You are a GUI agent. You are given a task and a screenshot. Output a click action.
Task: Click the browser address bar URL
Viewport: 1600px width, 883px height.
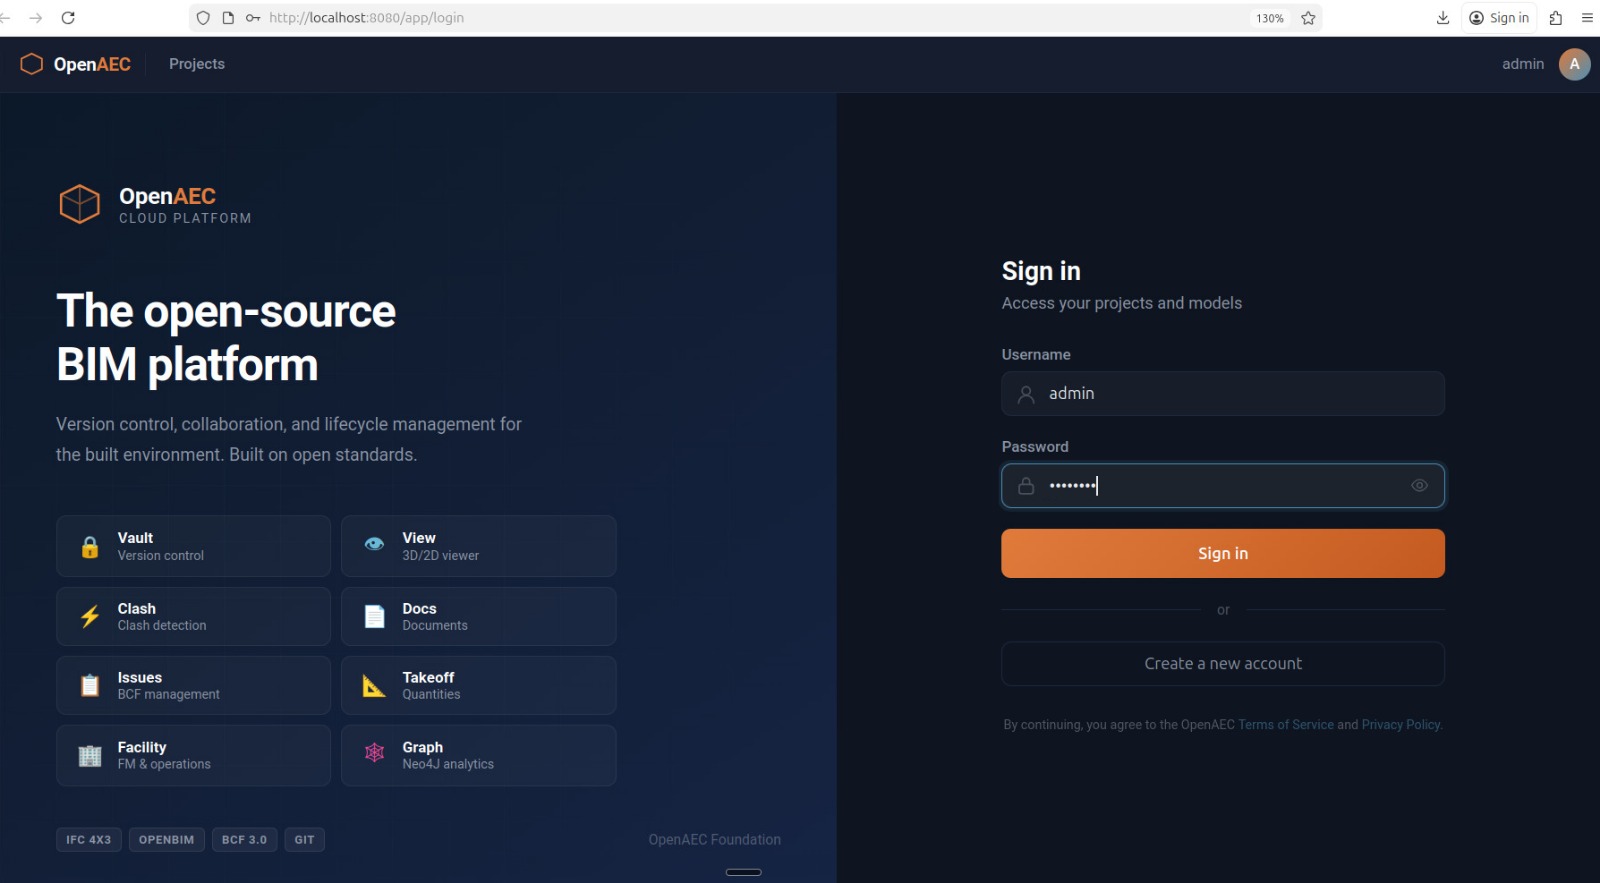click(366, 18)
